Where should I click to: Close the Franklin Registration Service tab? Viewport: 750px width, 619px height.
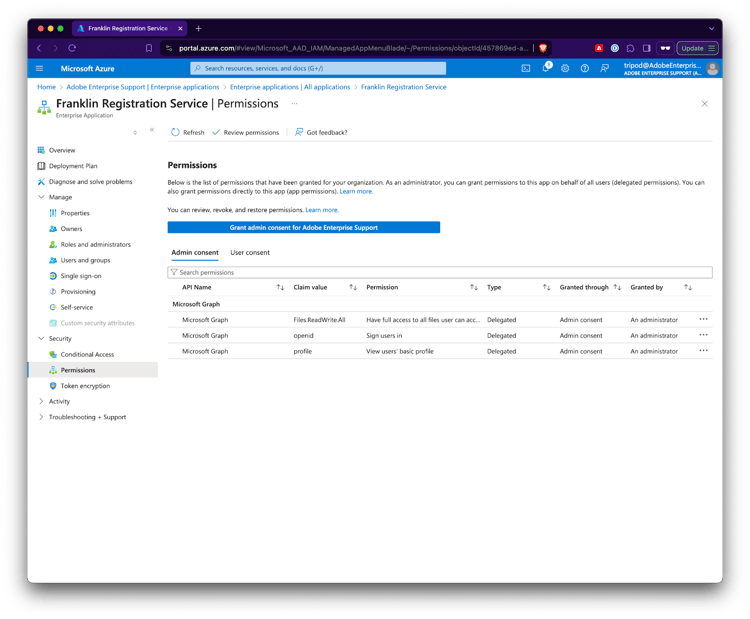[180, 28]
